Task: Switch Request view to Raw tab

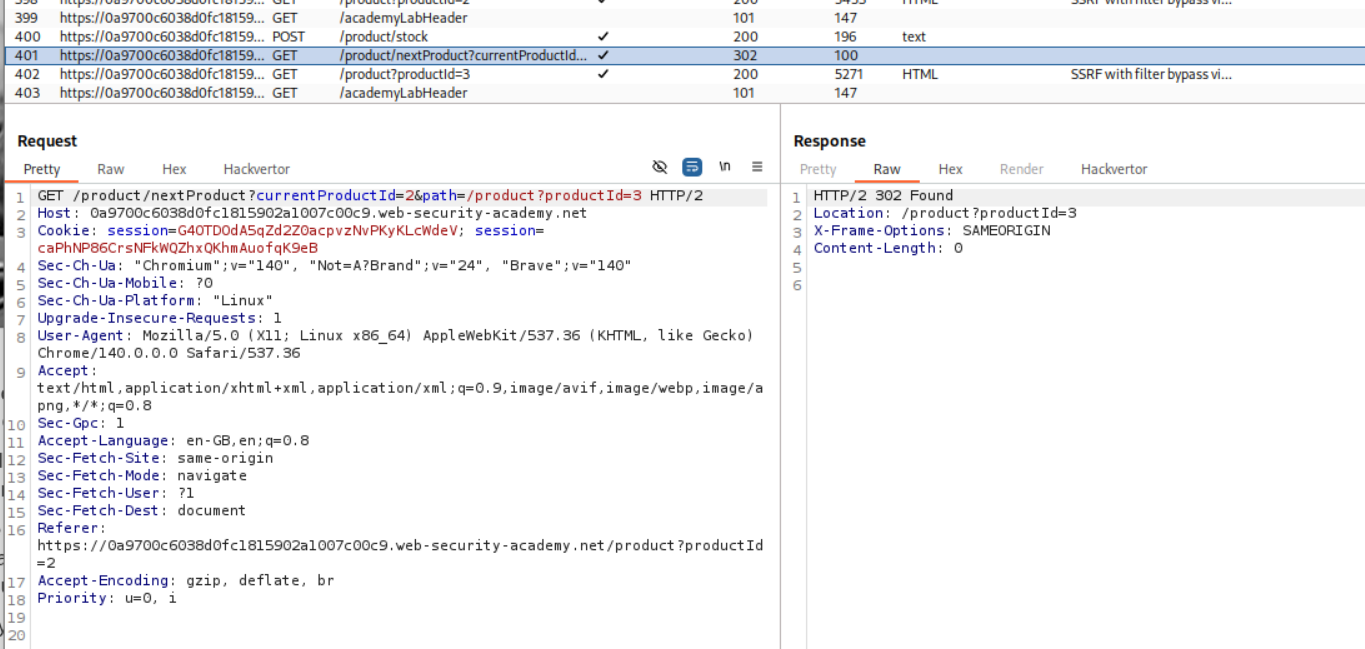Action: (x=111, y=169)
